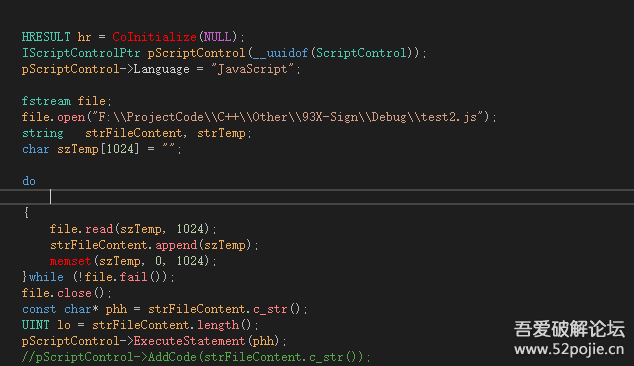This screenshot has height=366, width=634.
Task: Click the while keyword
Action: (46, 277)
